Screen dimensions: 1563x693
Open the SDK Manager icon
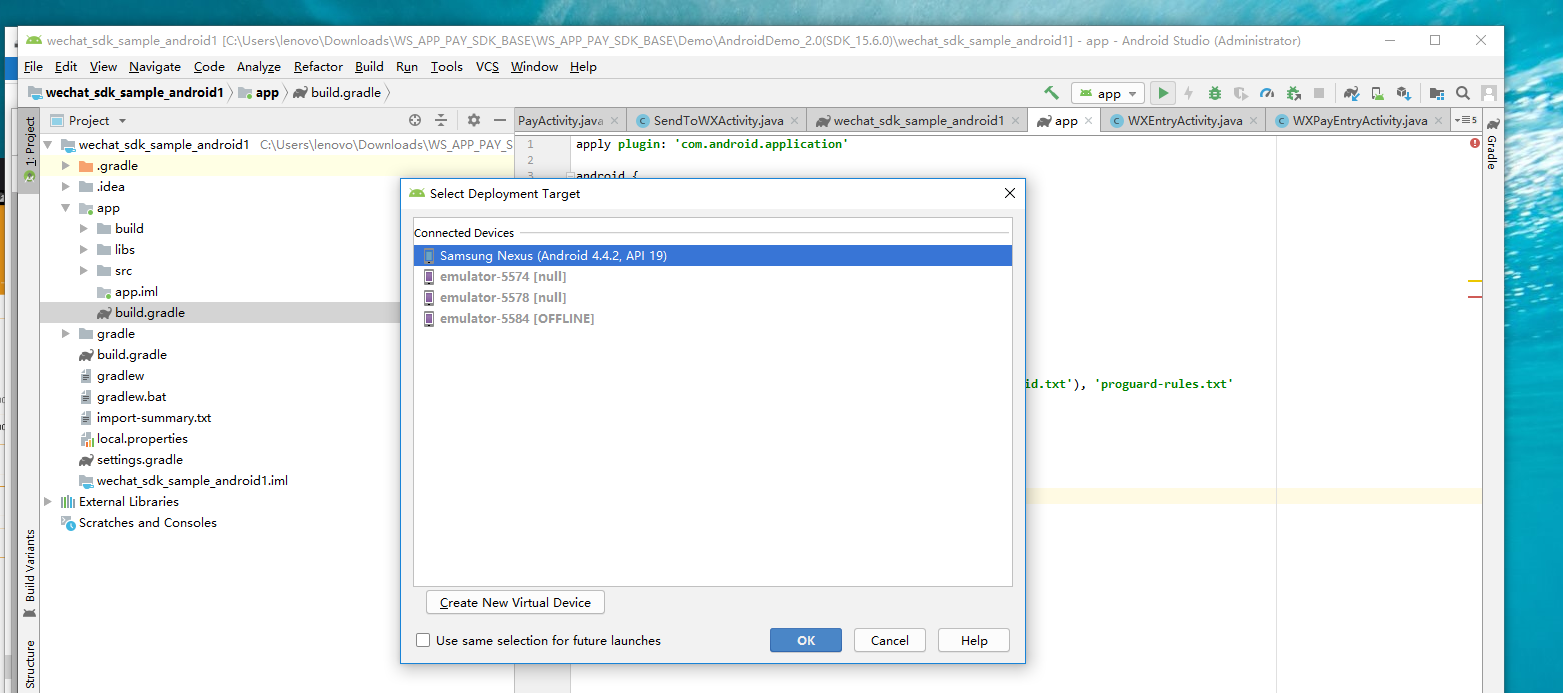[x=1403, y=93]
